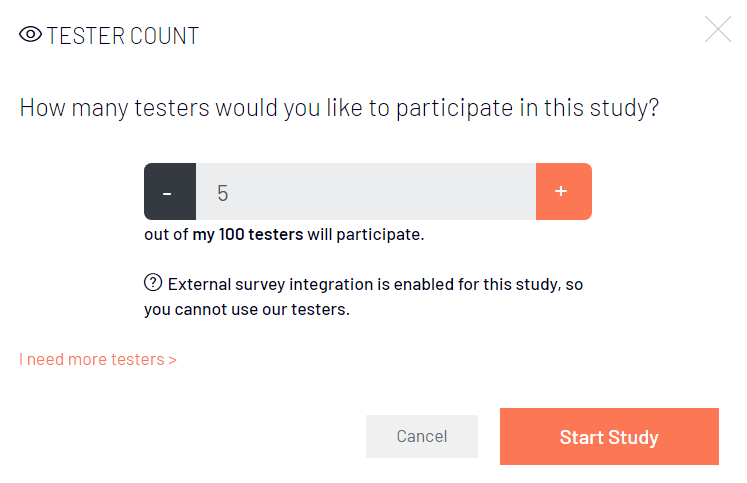The height and width of the screenshot is (483, 747).
Task: Focus the tester count field showing 5
Action: pos(366,191)
